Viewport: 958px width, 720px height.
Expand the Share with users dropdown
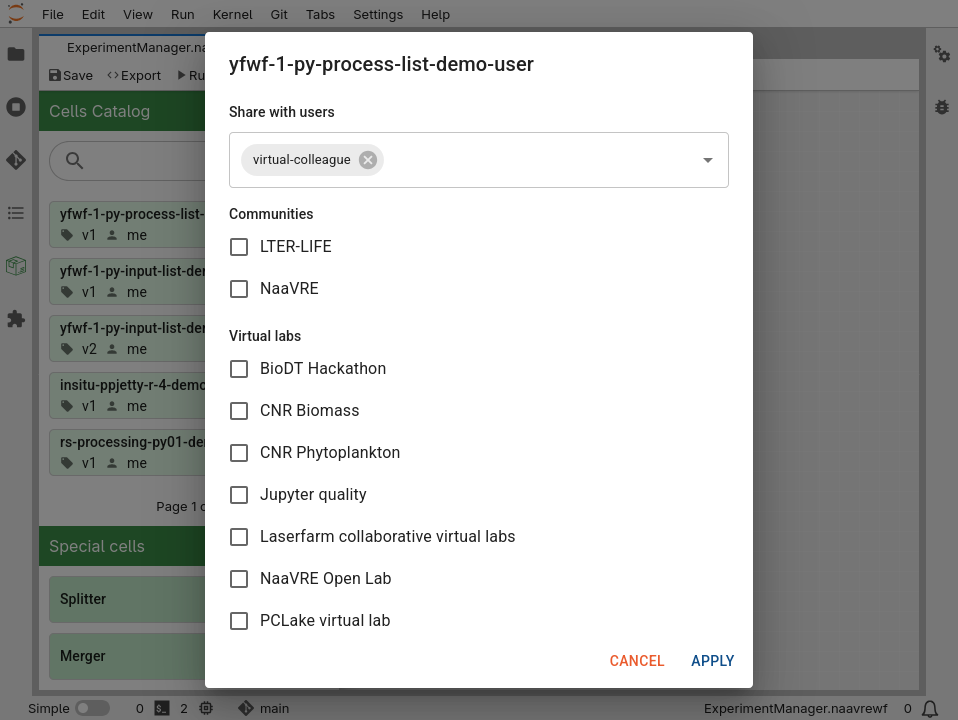[x=707, y=159]
